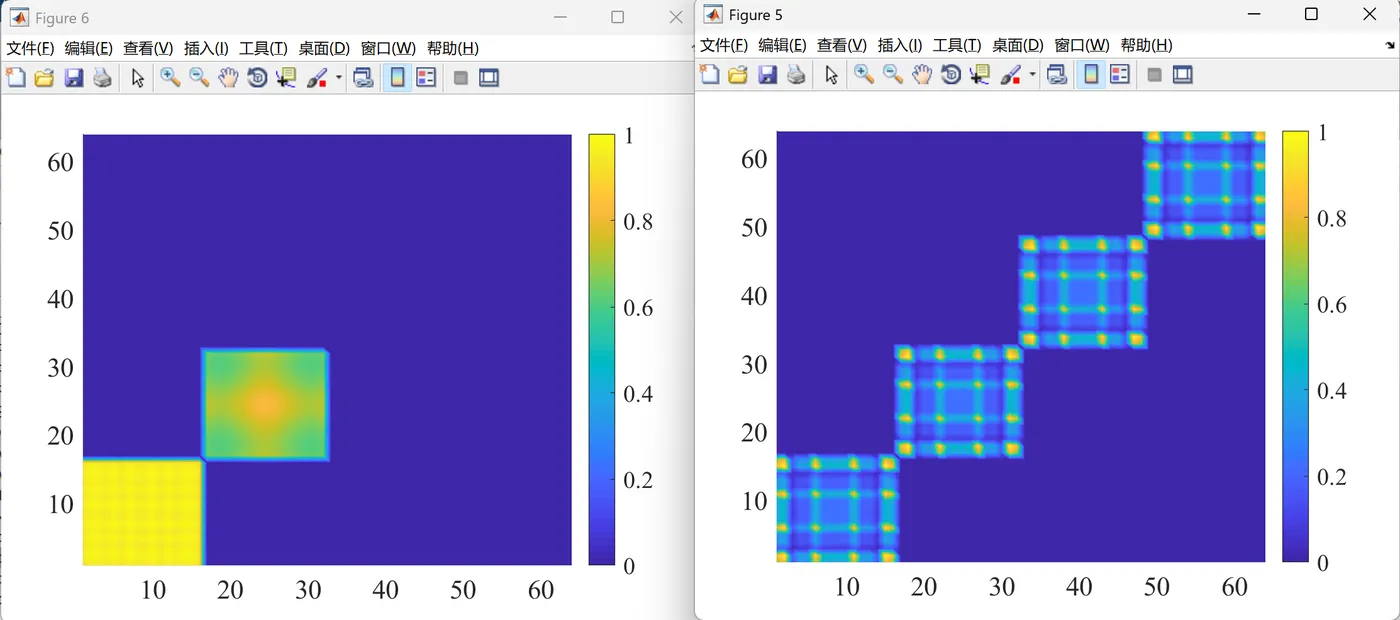
Task: Open 窗口(W) menu in Figure 6
Action: coord(388,48)
